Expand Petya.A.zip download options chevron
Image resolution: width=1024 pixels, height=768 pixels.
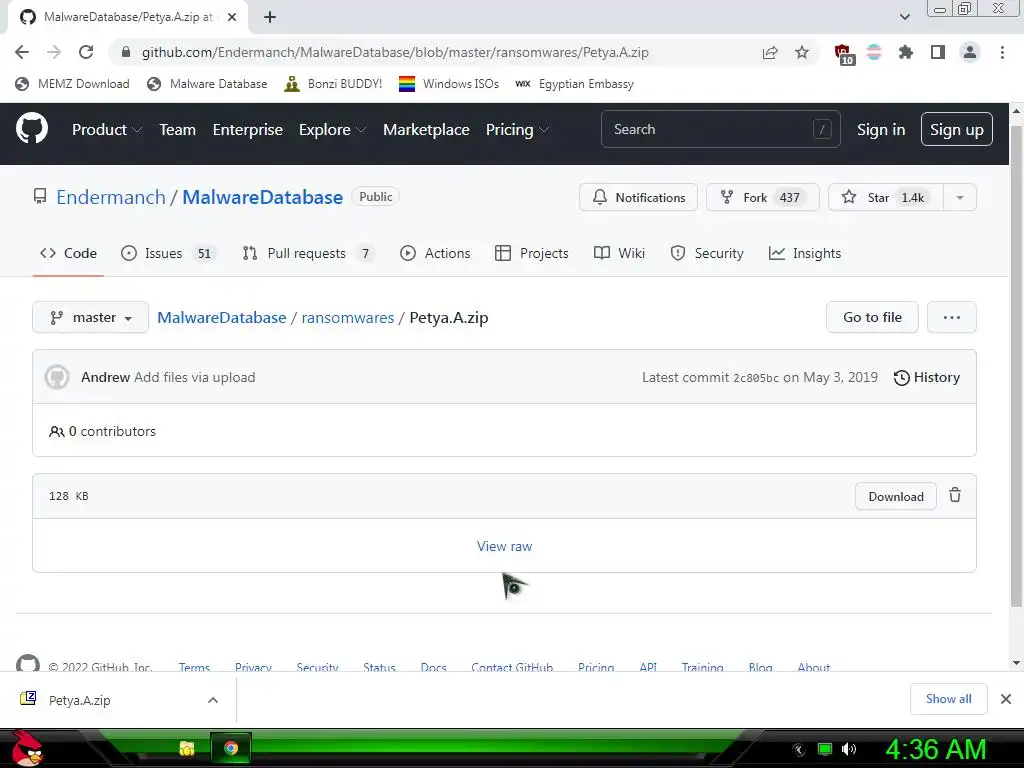point(212,699)
